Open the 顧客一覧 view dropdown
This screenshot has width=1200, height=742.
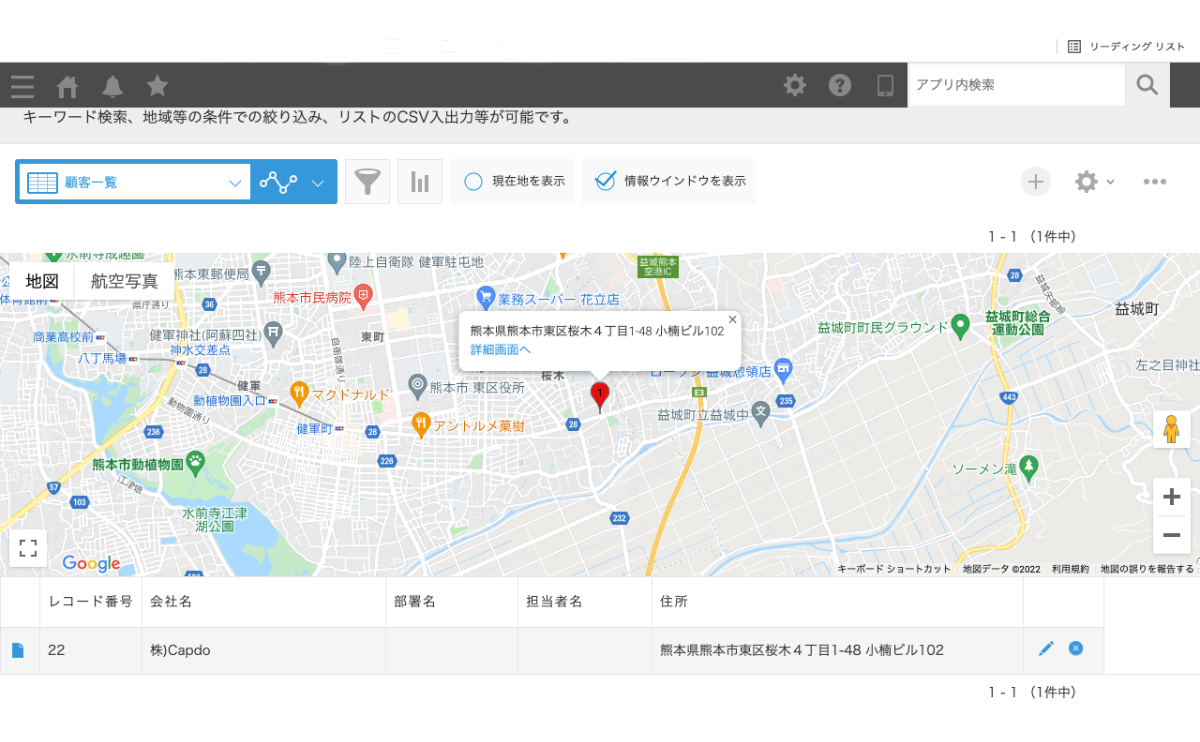pos(134,182)
